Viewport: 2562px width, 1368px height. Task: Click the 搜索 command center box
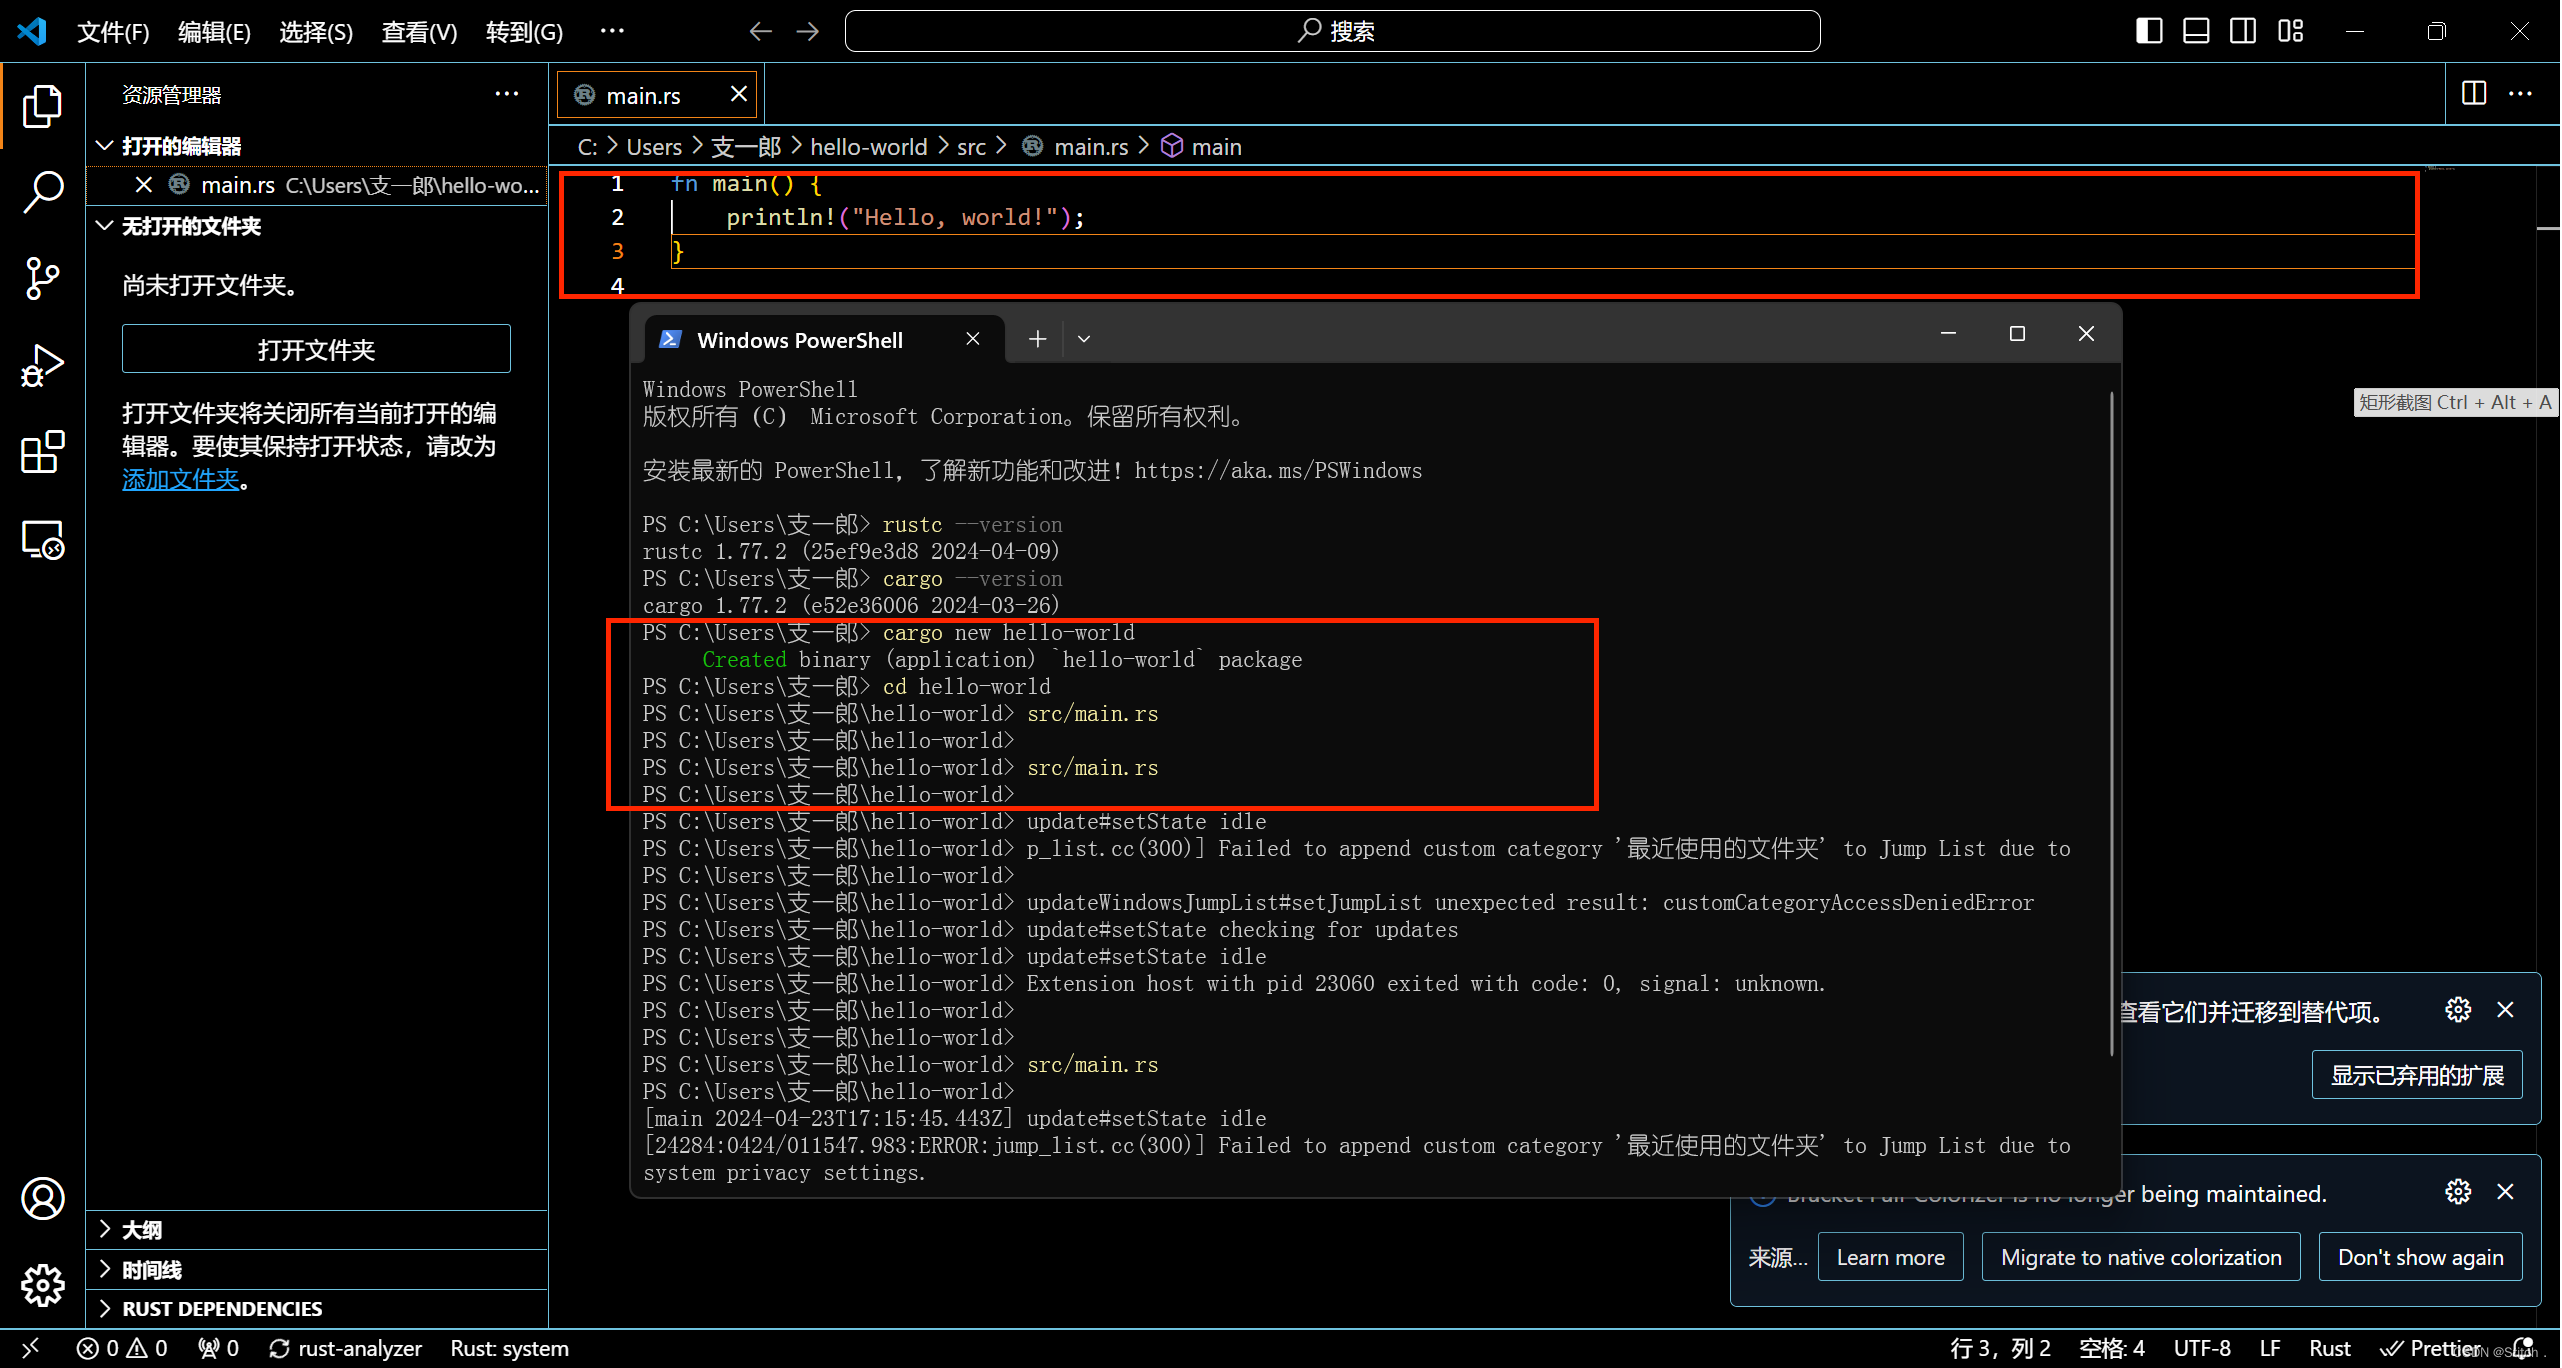[x=1332, y=31]
